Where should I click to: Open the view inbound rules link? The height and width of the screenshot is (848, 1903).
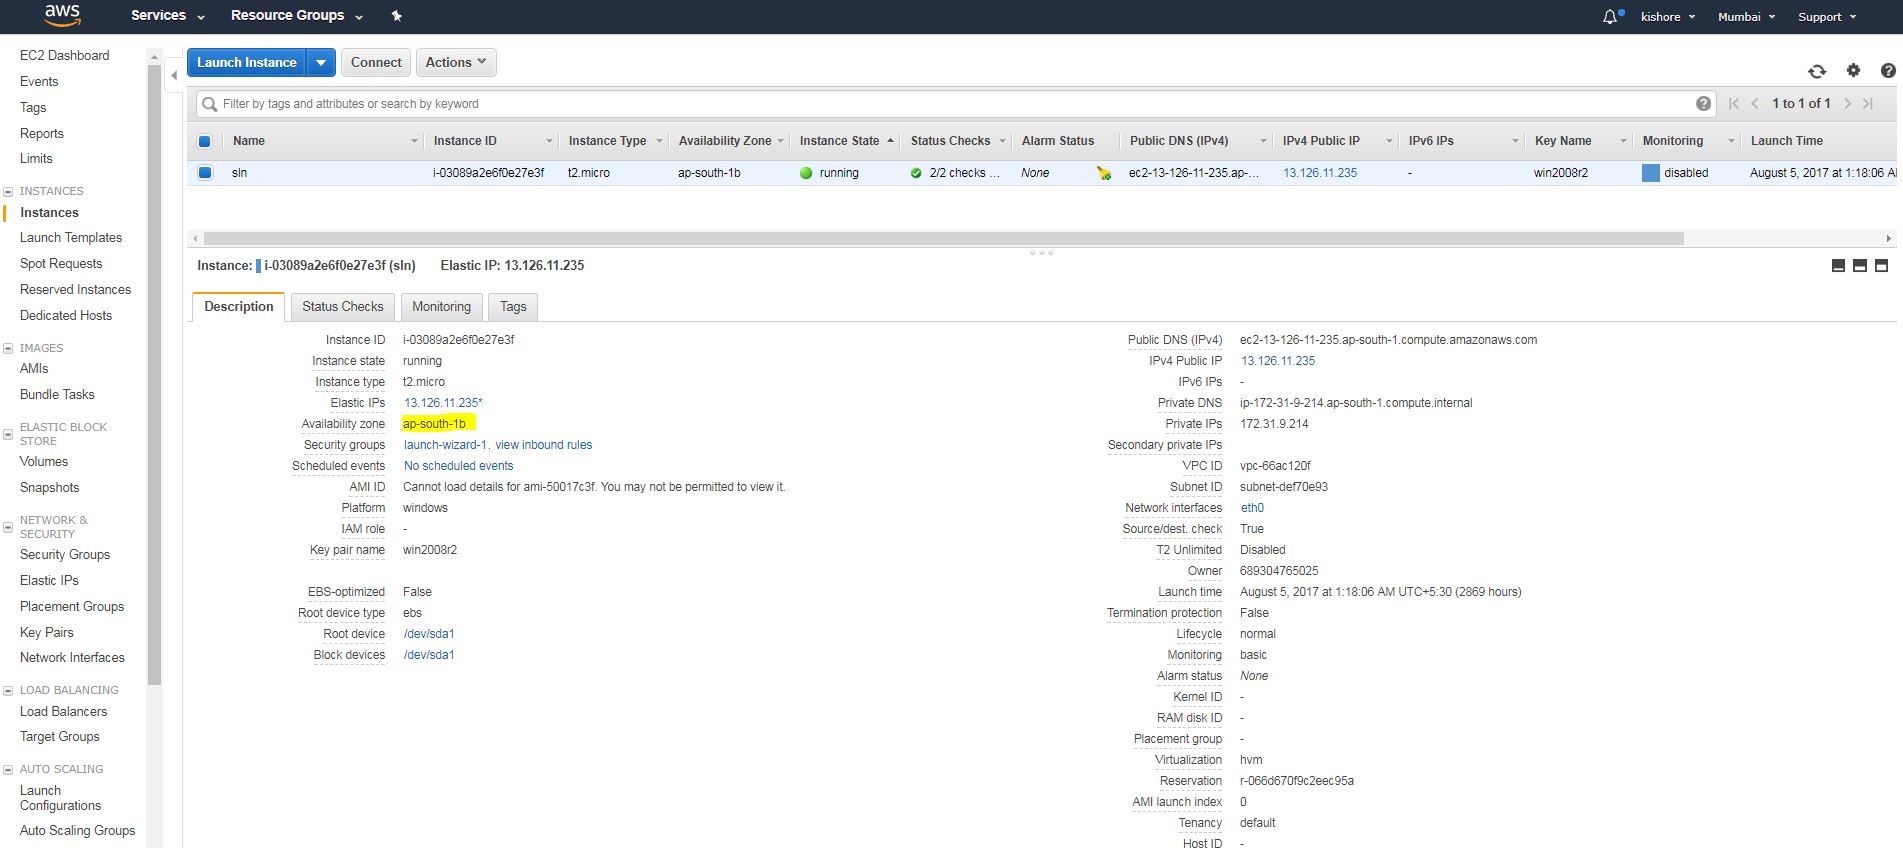pyautogui.click(x=543, y=445)
